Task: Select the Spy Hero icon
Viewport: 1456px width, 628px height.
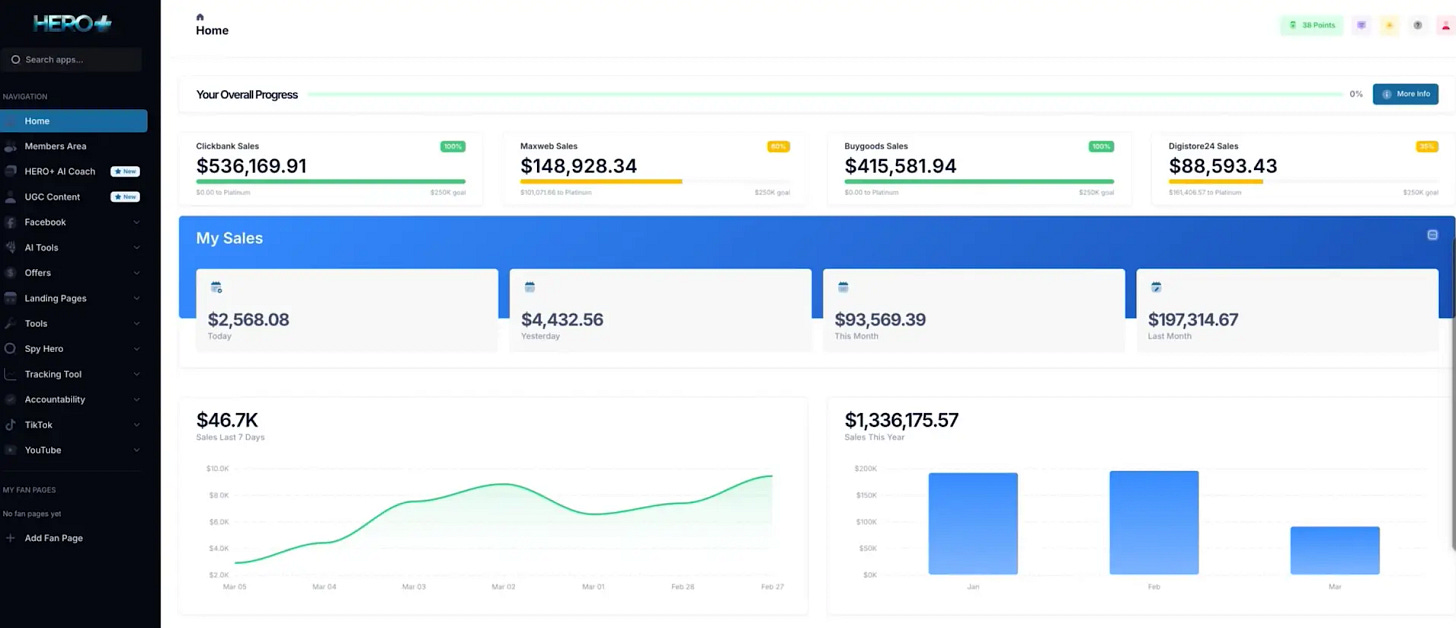Action: point(13,348)
